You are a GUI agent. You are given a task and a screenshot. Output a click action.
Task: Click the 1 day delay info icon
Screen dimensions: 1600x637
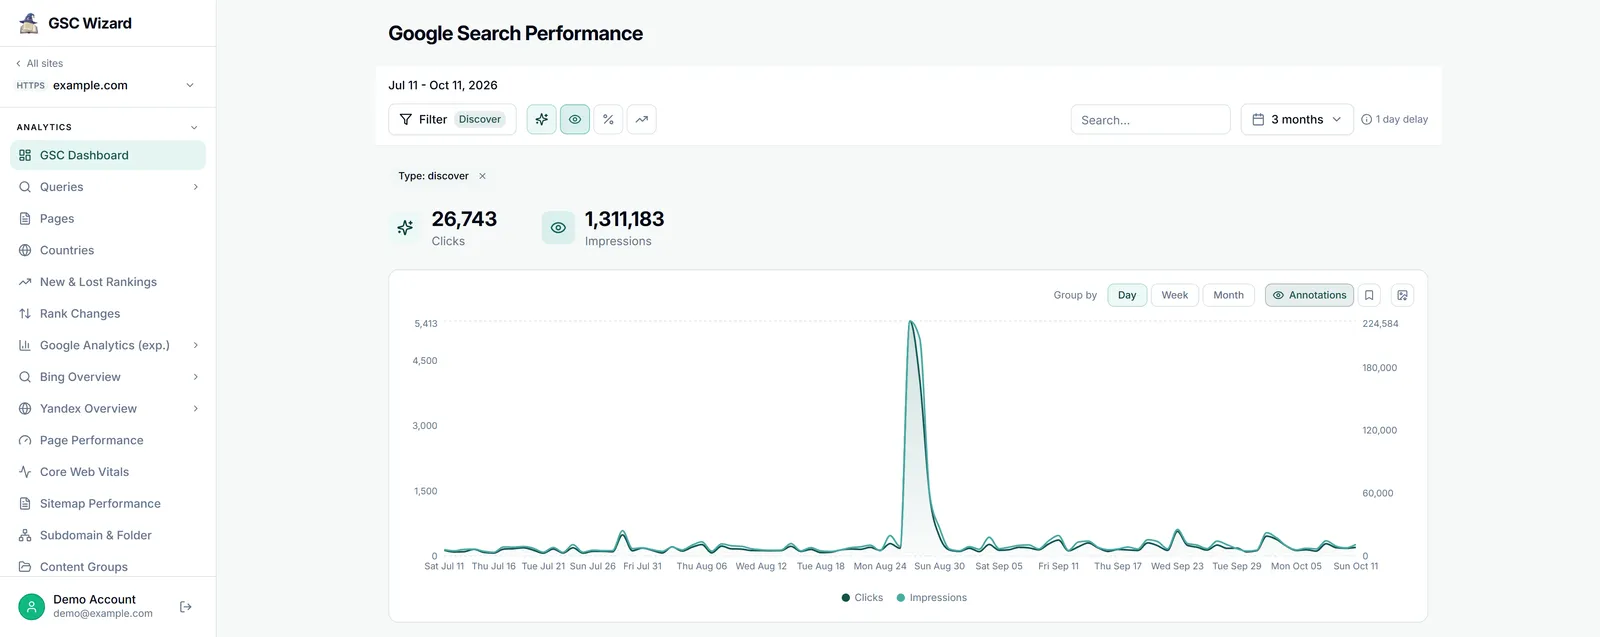point(1367,119)
